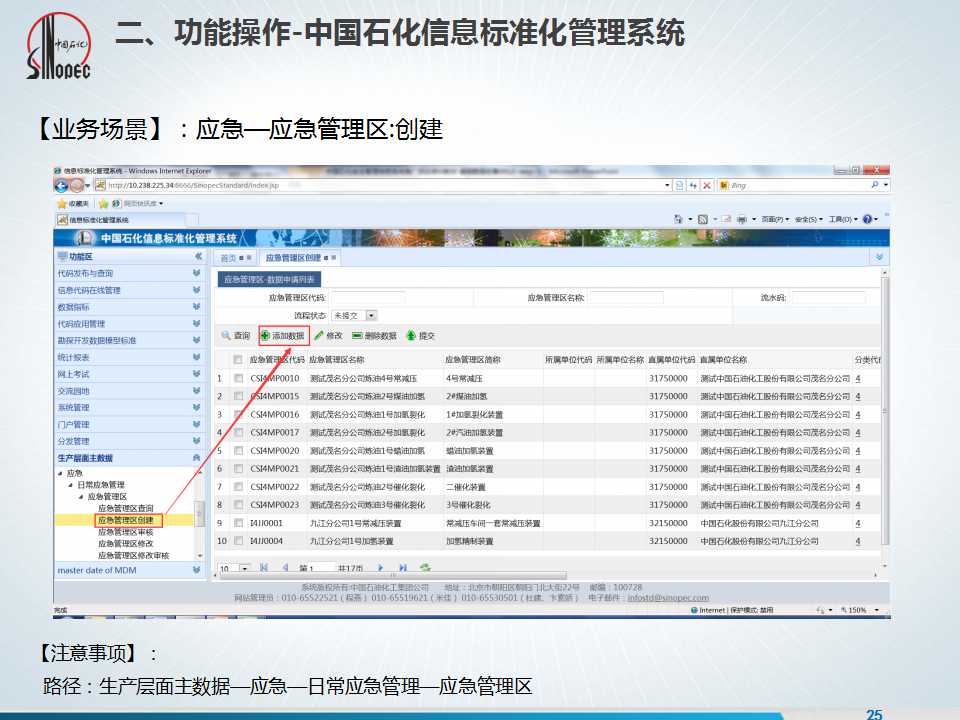Select 应急管理区创建 in the tree
Image resolution: width=960 pixels, height=720 pixels.
(126, 520)
